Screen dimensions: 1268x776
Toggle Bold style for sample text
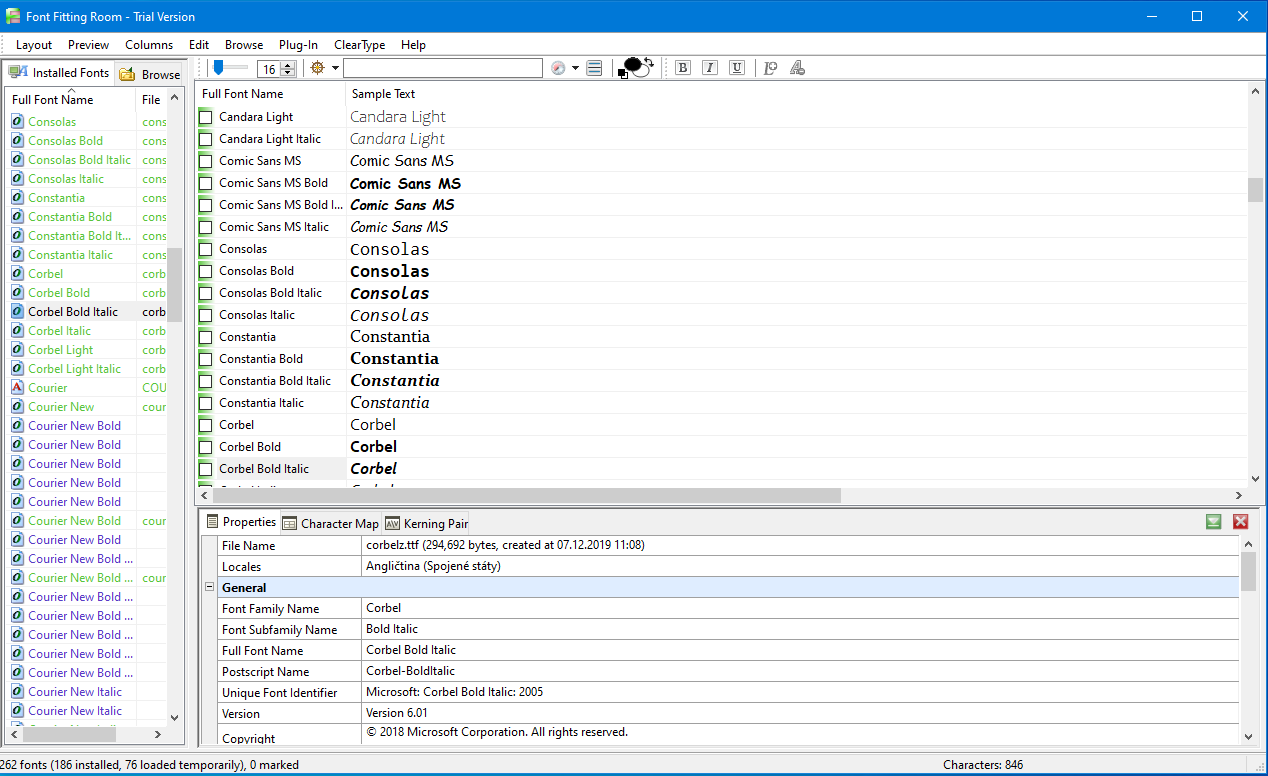pyautogui.click(x=683, y=68)
